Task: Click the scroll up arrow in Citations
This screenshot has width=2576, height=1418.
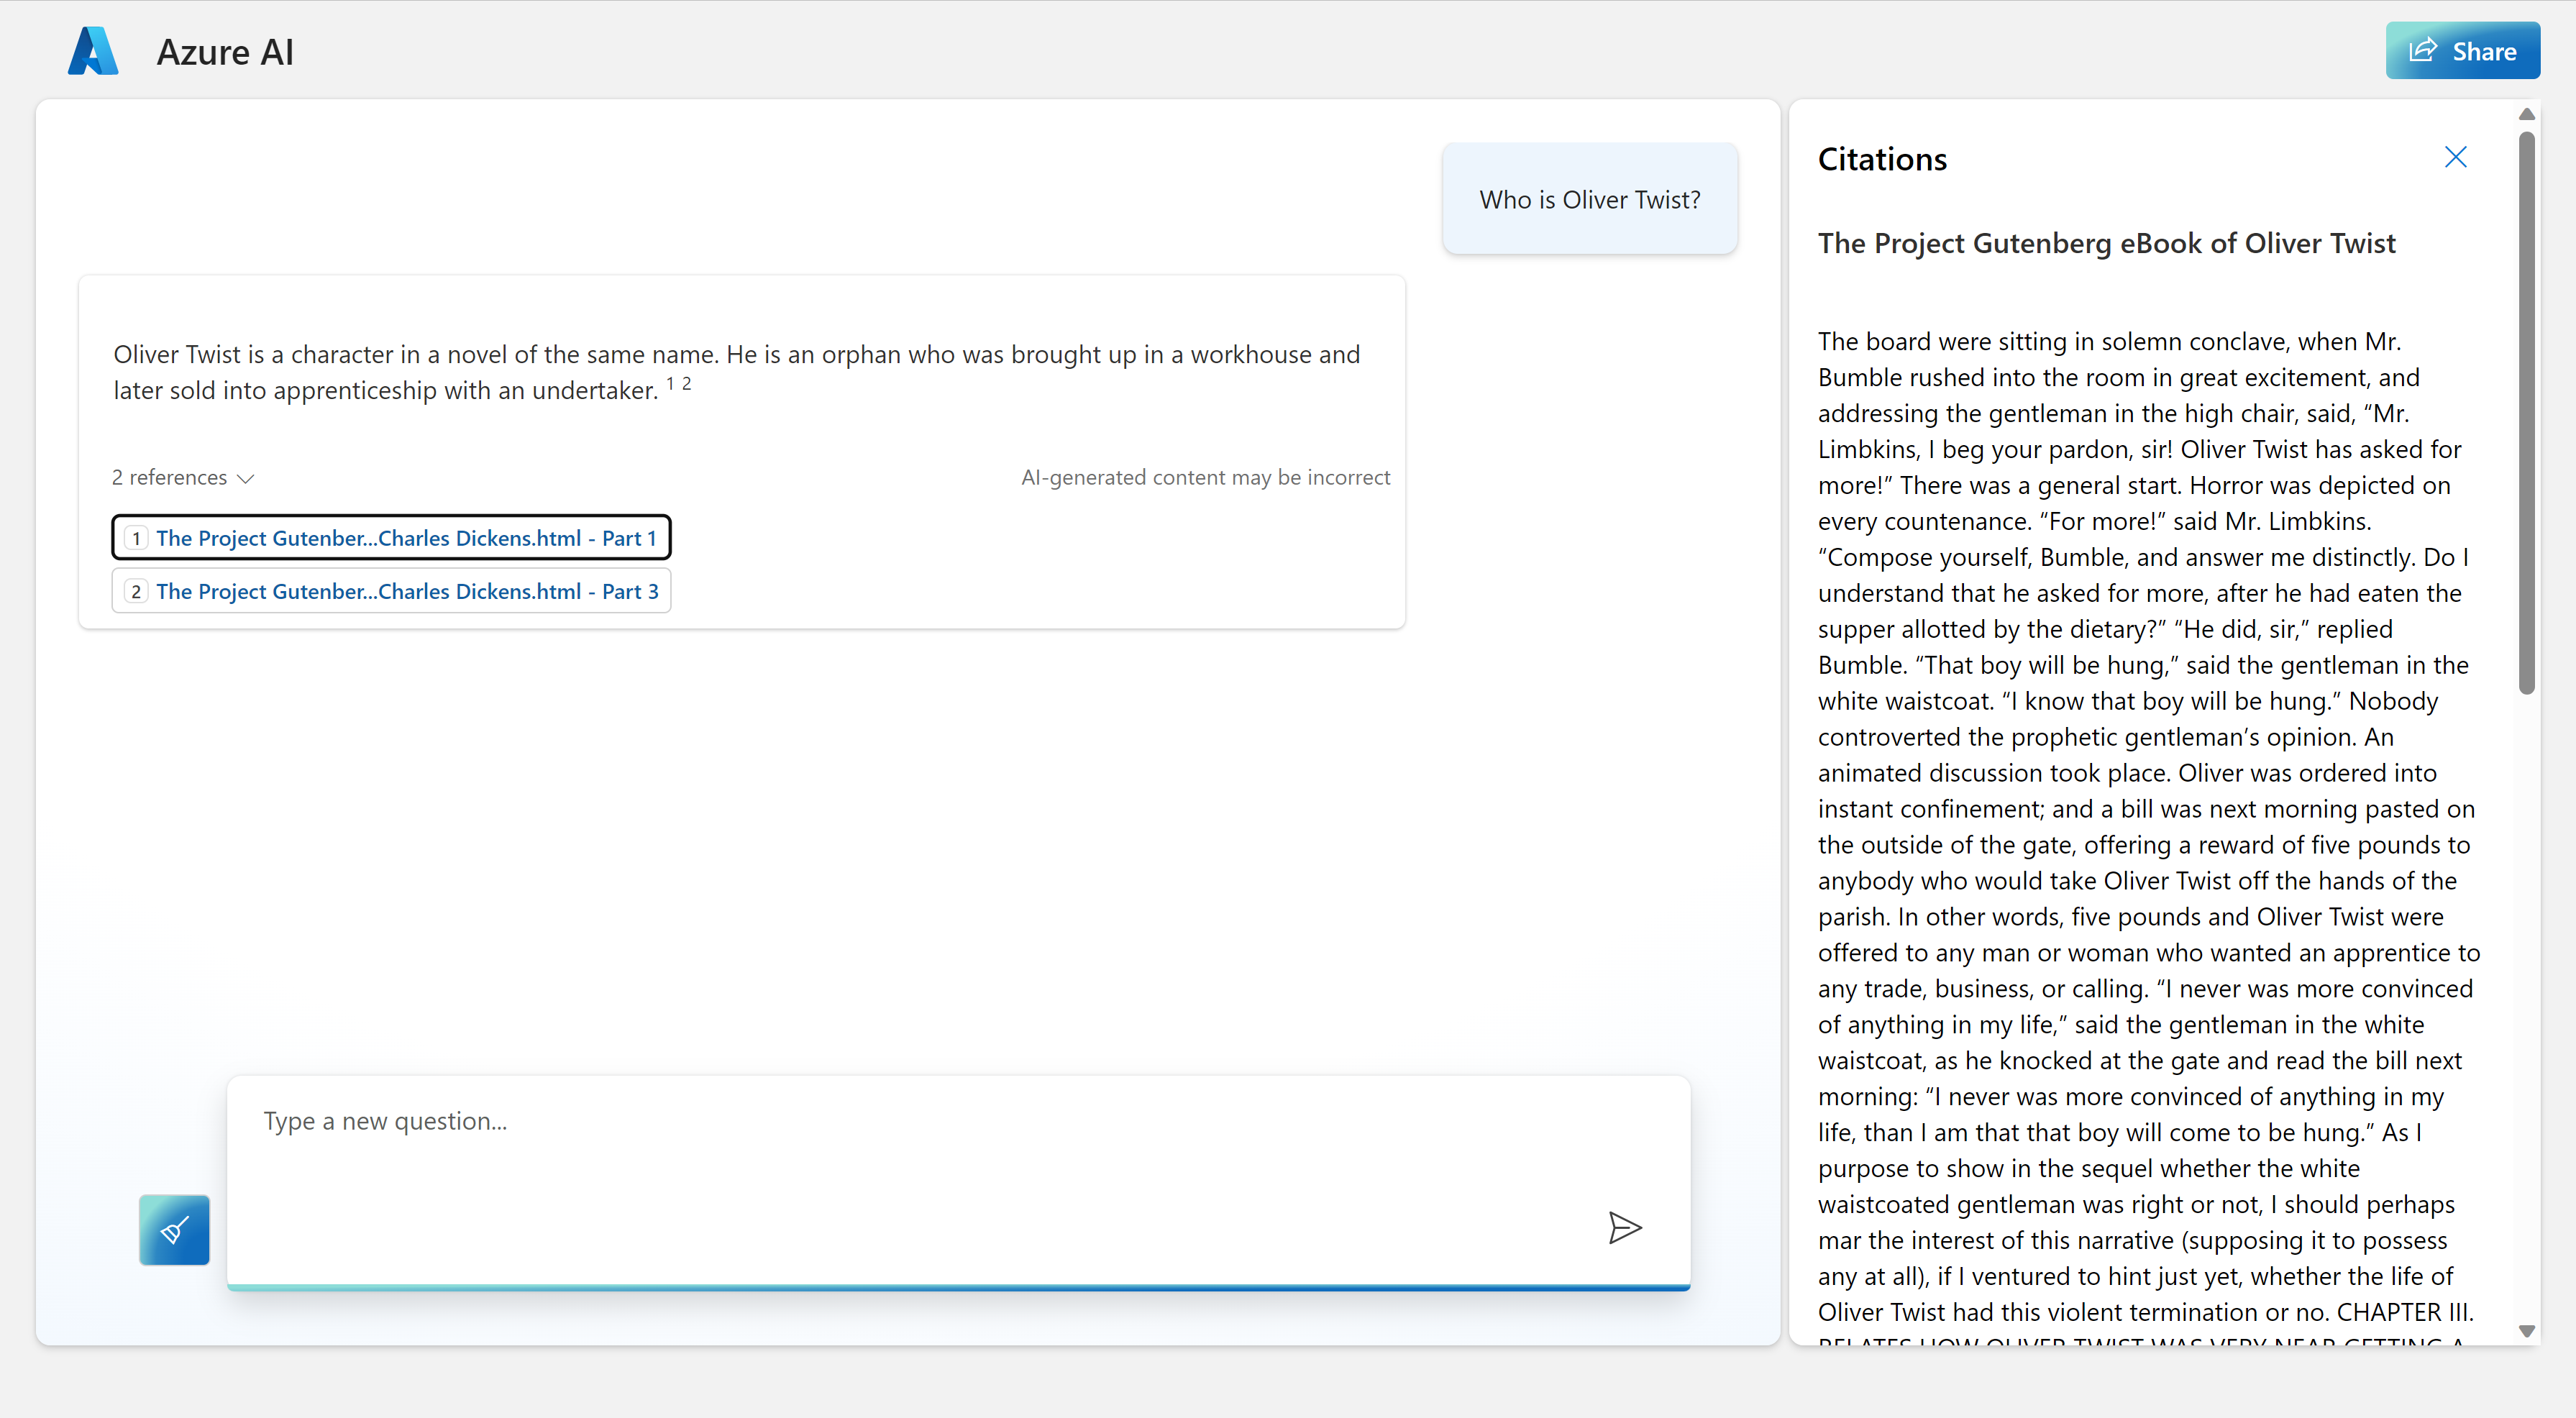Action: 2526,114
